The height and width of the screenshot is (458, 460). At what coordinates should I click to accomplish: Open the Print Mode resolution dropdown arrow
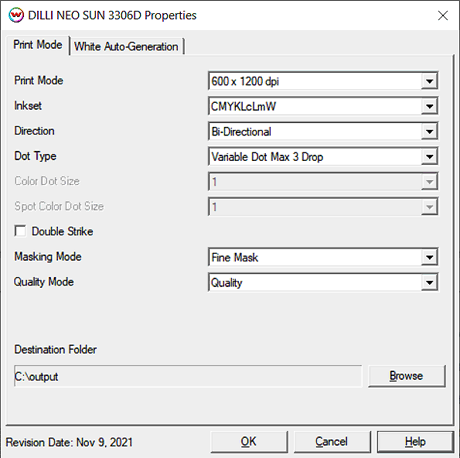(x=429, y=81)
